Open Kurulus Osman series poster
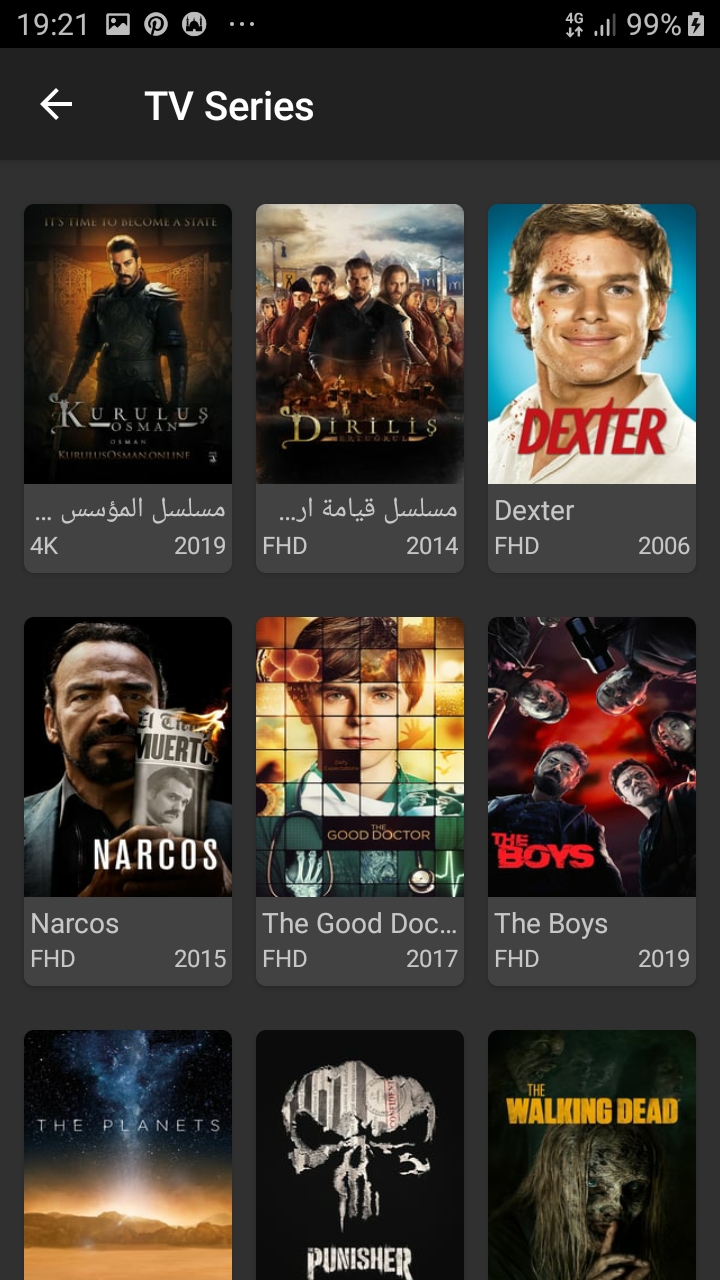The image size is (720, 1280). [x=128, y=344]
